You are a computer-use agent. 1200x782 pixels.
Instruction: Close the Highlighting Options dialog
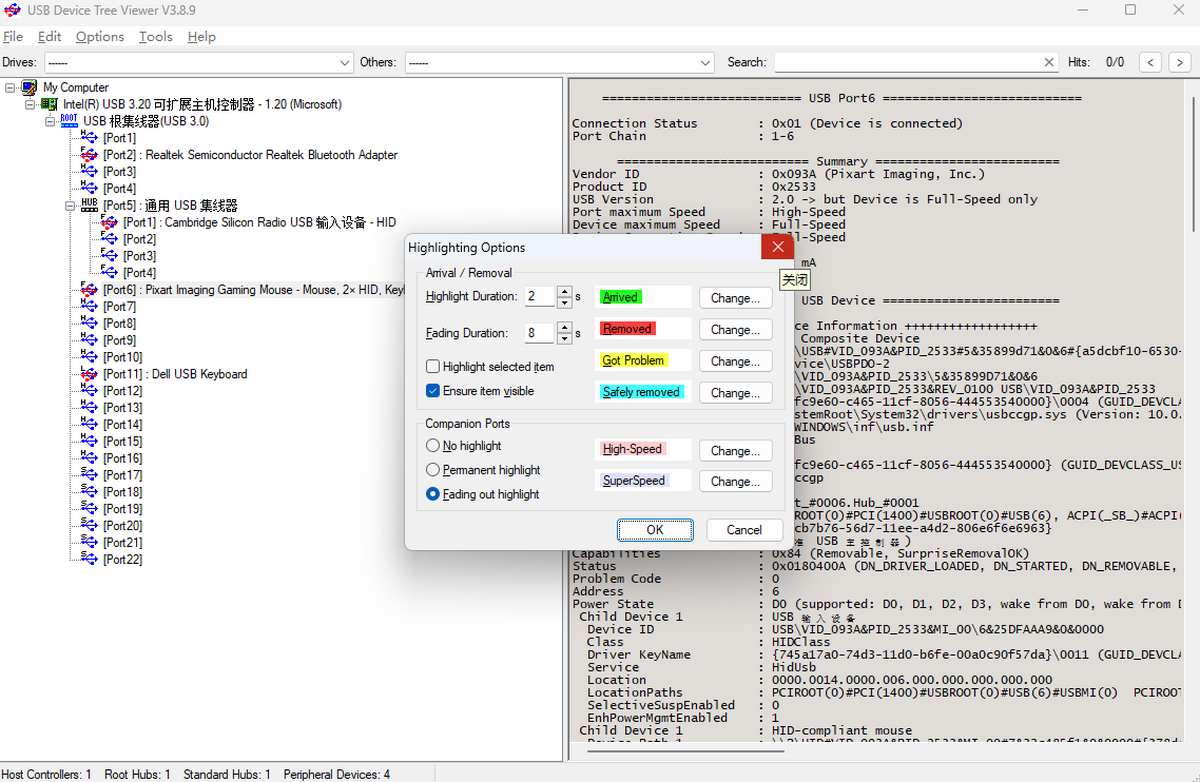(777, 247)
